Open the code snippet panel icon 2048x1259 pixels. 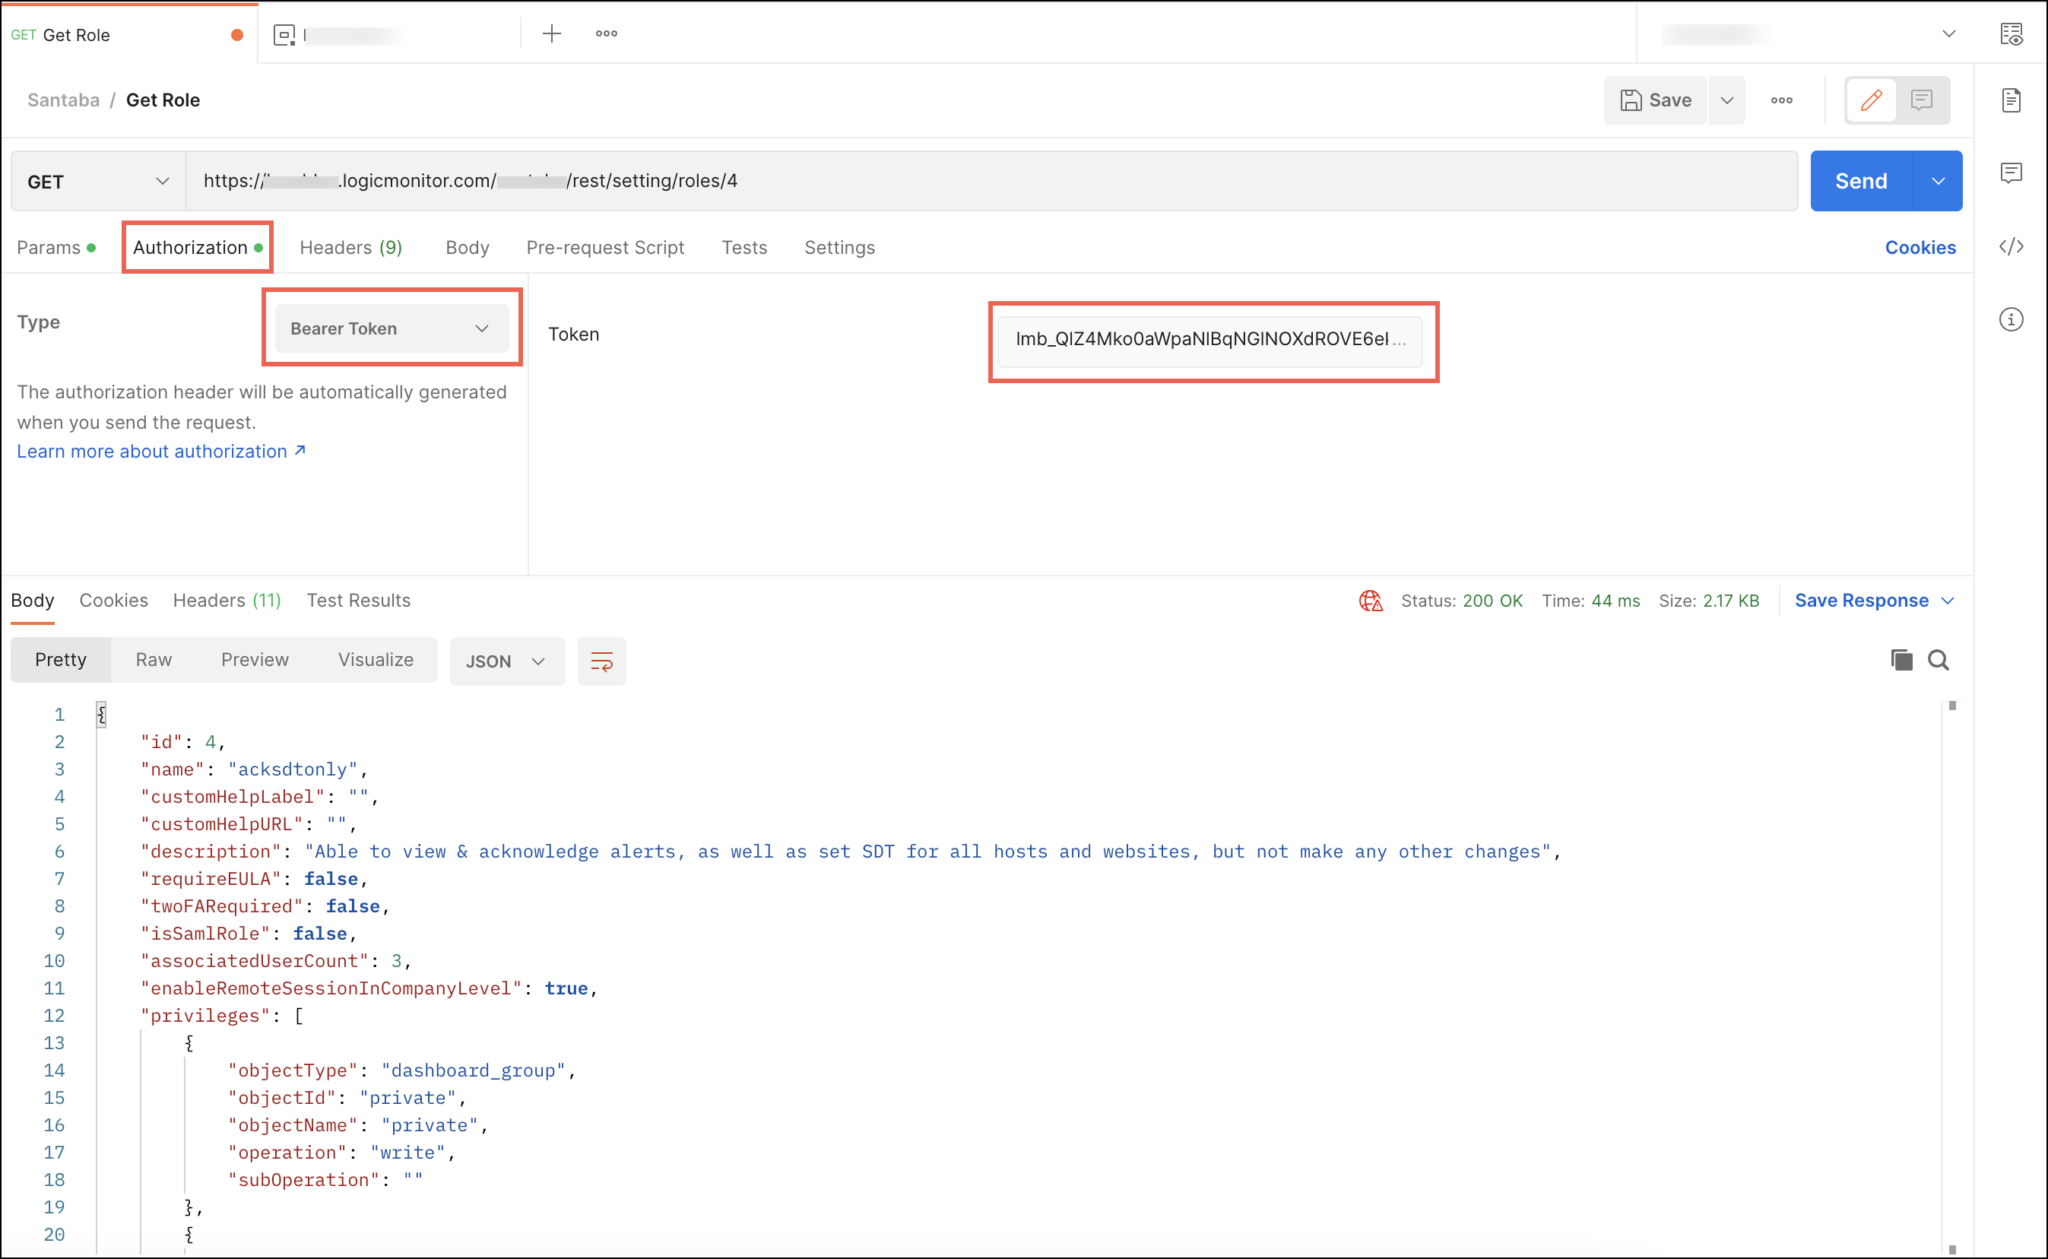click(x=2011, y=247)
